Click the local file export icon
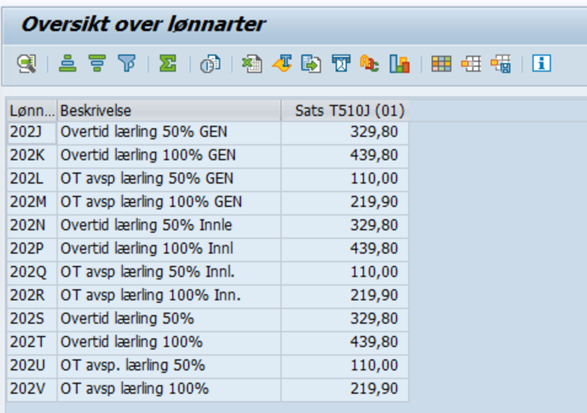The width and height of the screenshot is (587, 413). [x=311, y=64]
